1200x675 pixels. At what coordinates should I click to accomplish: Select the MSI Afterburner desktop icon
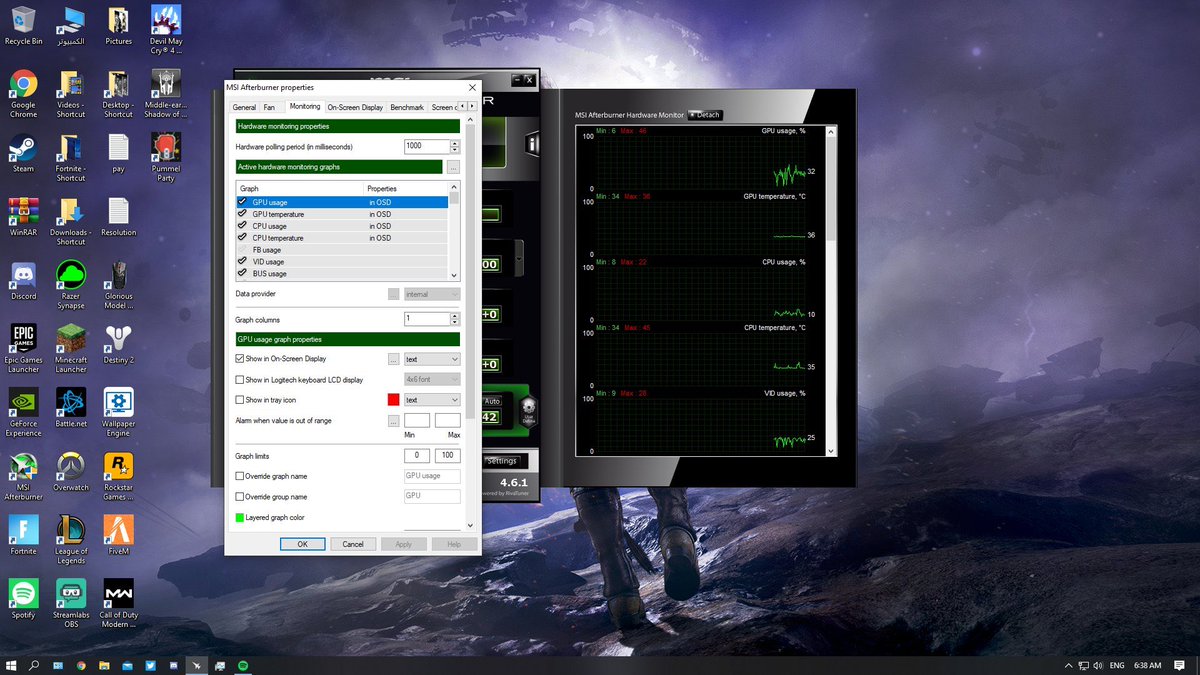coord(23,477)
